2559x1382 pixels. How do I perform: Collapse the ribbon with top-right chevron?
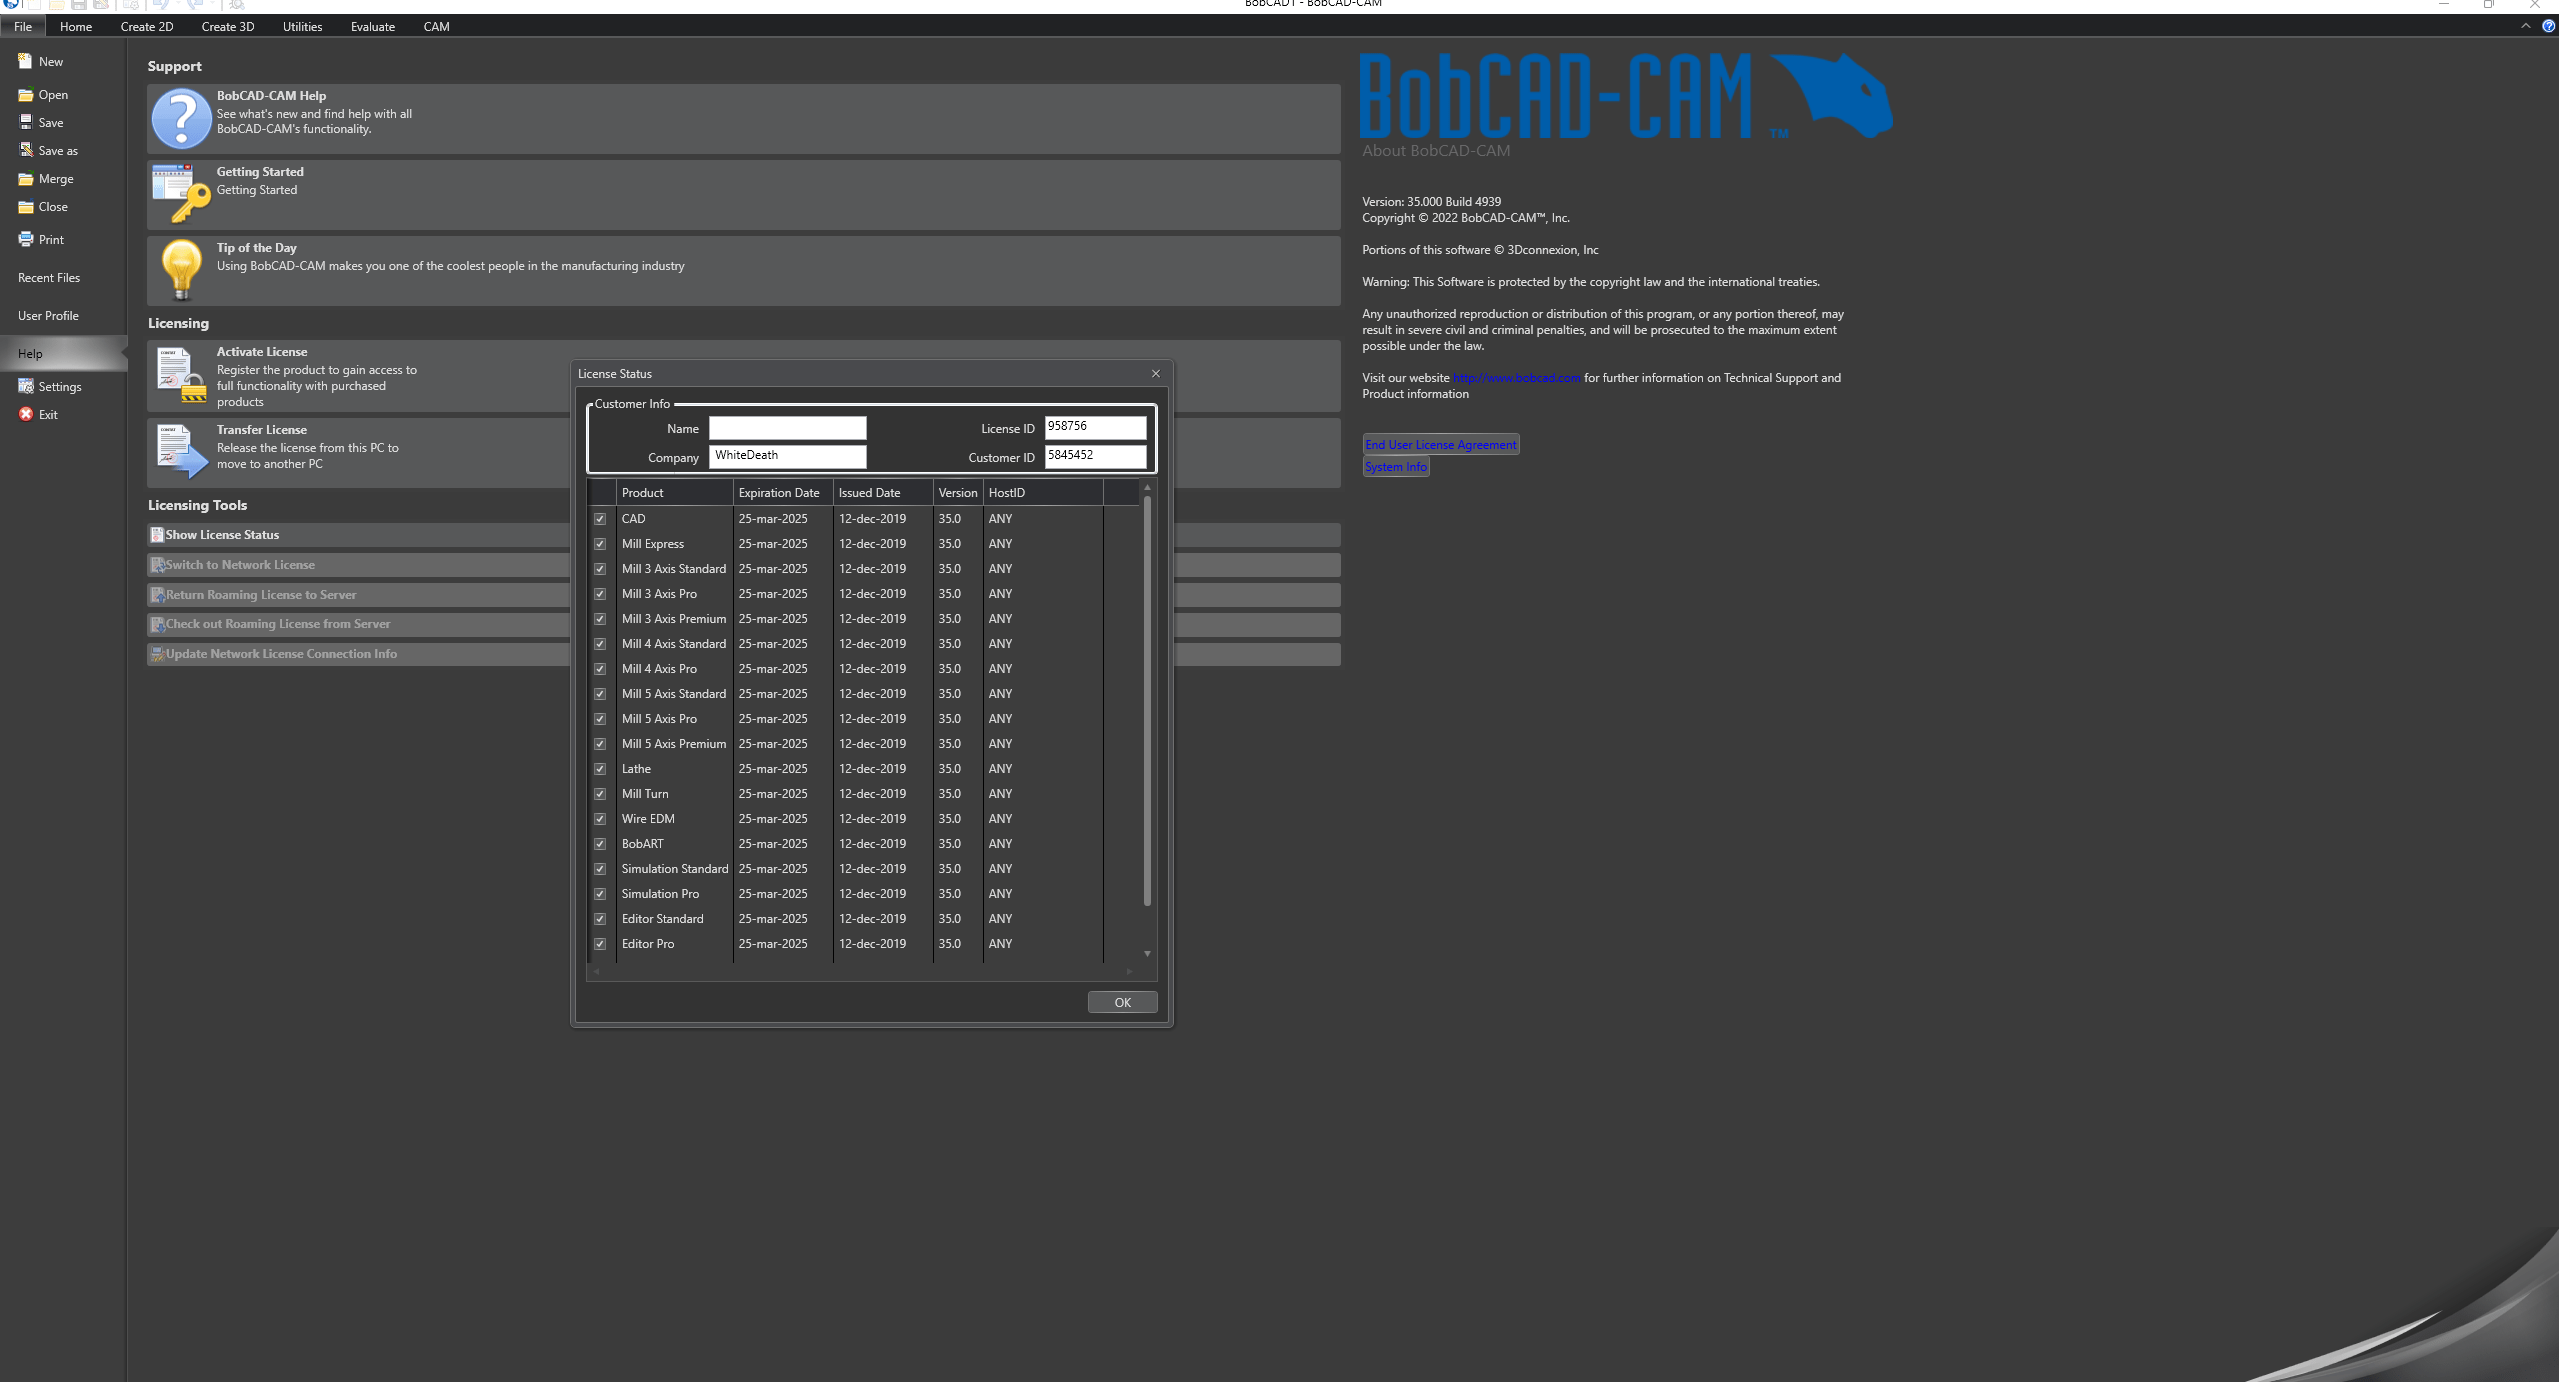2525,26
